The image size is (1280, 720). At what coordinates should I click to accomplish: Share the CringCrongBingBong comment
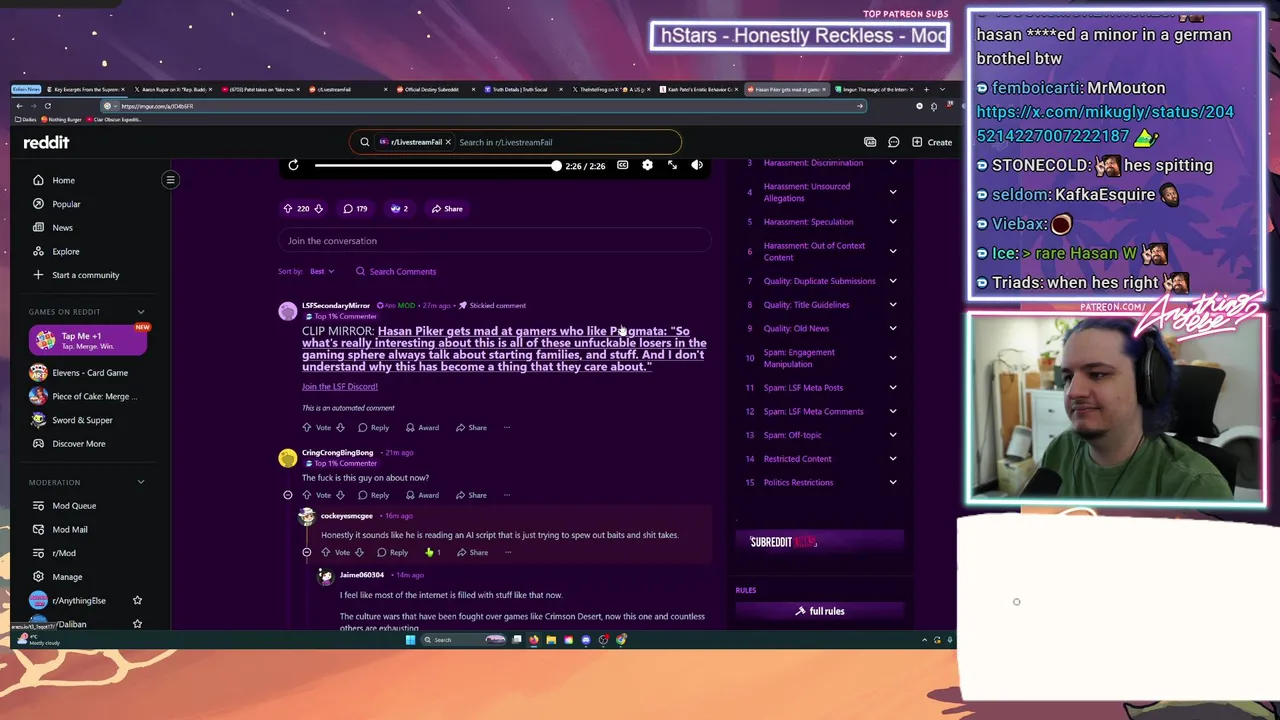click(x=471, y=495)
